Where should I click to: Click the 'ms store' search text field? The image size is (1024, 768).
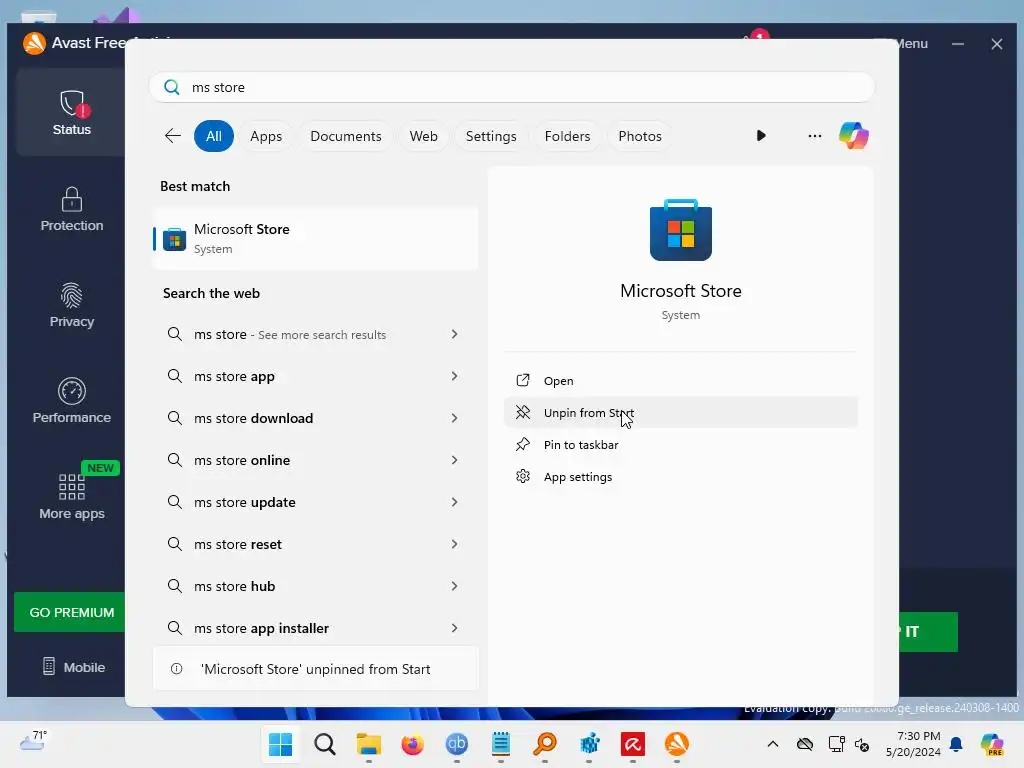pyautogui.click(x=512, y=87)
